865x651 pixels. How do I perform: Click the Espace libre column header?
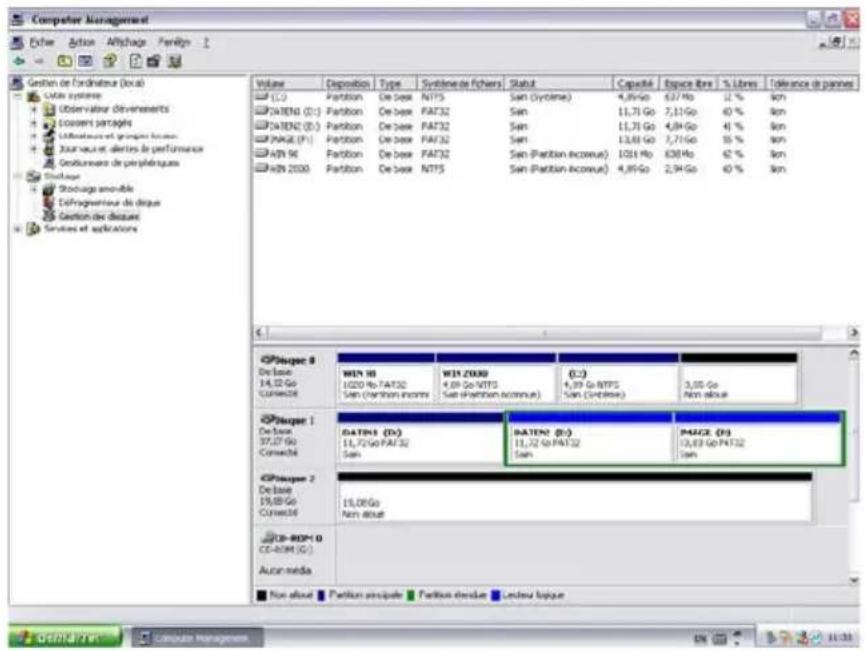(688, 83)
